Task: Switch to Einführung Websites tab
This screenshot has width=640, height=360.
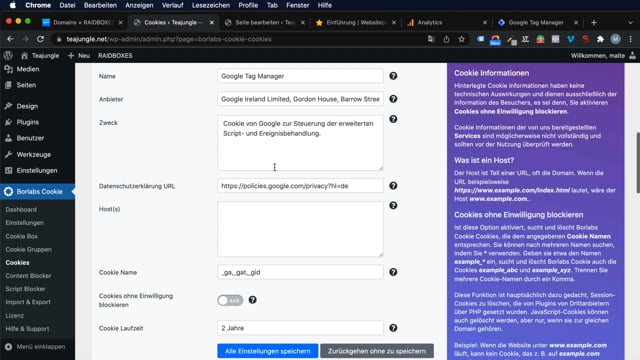Action: point(356,22)
